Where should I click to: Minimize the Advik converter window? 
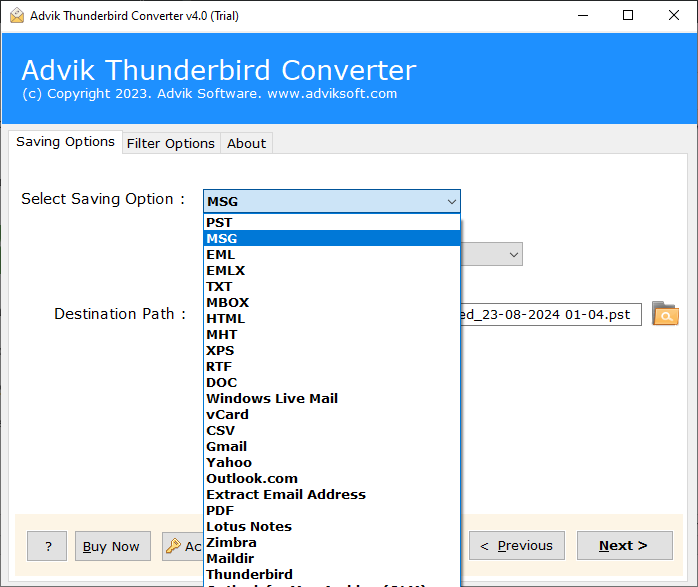(x=583, y=16)
